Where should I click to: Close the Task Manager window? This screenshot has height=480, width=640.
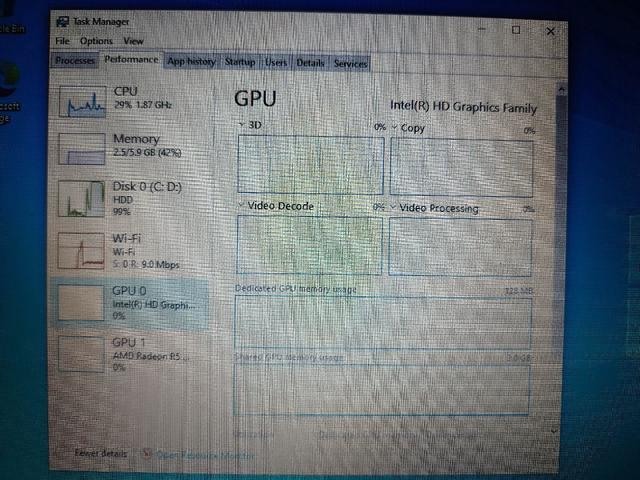coord(550,31)
